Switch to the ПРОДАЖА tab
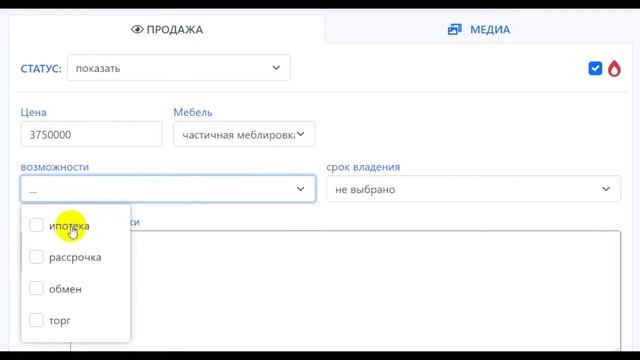 click(x=167, y=29)
